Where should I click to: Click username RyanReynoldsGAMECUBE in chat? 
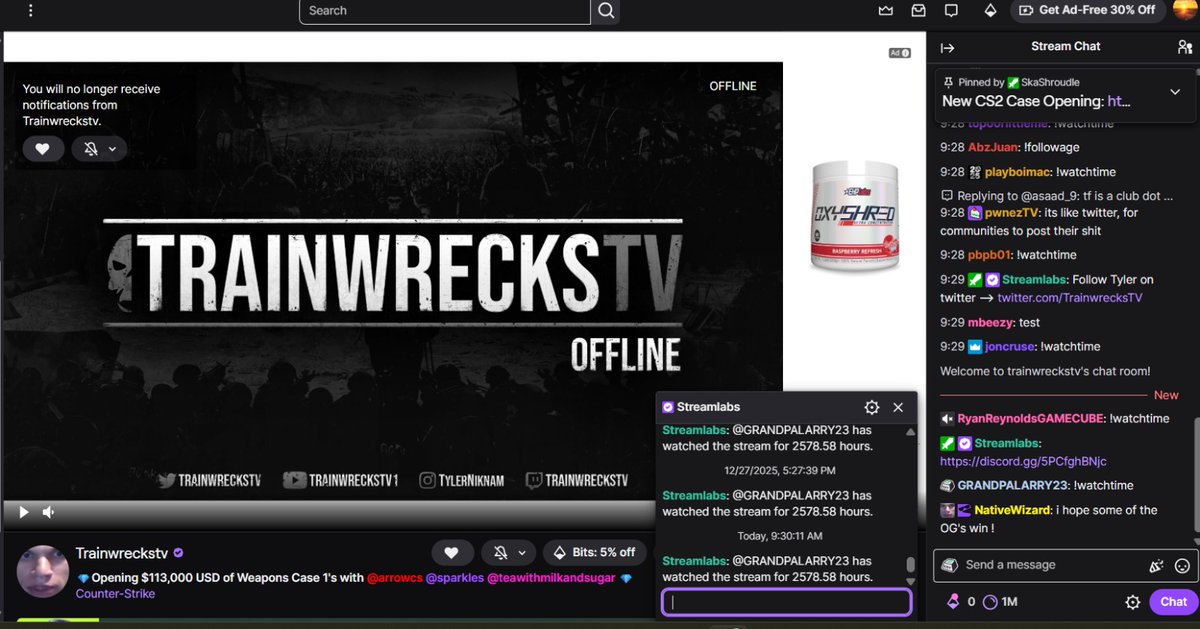[x=1030, y=419]
